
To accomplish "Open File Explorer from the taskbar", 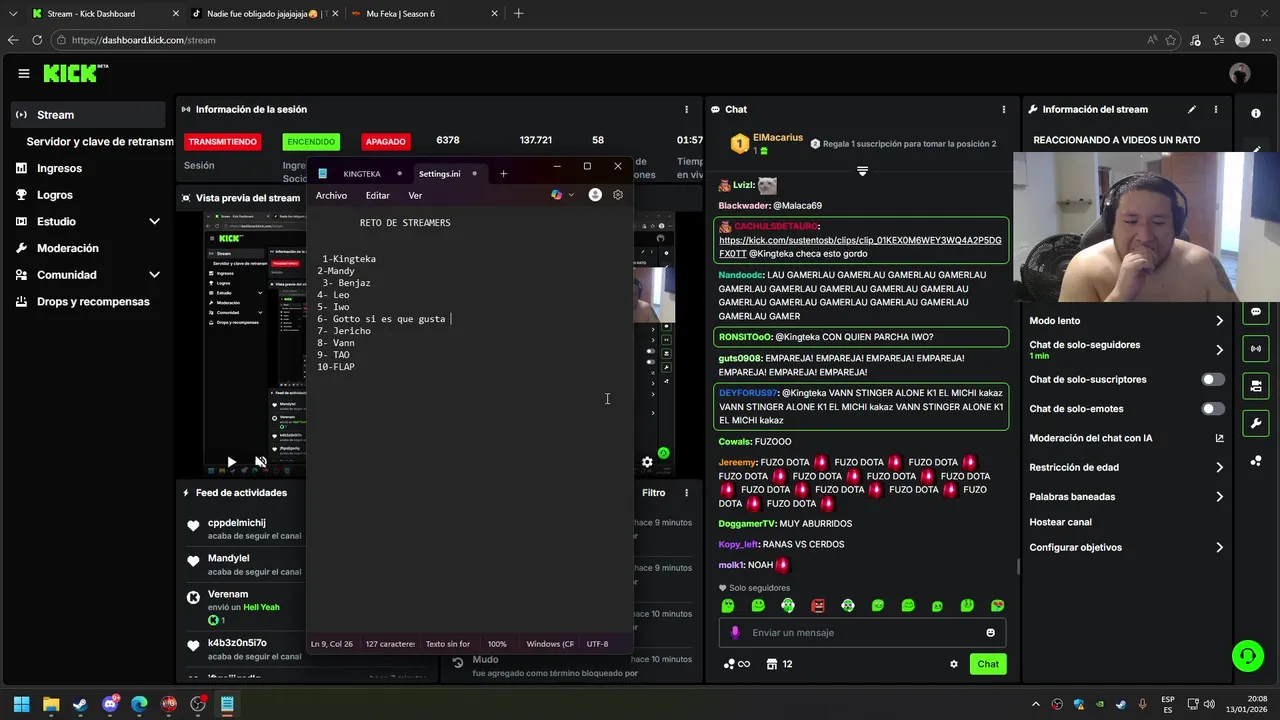I will (51, 704).
